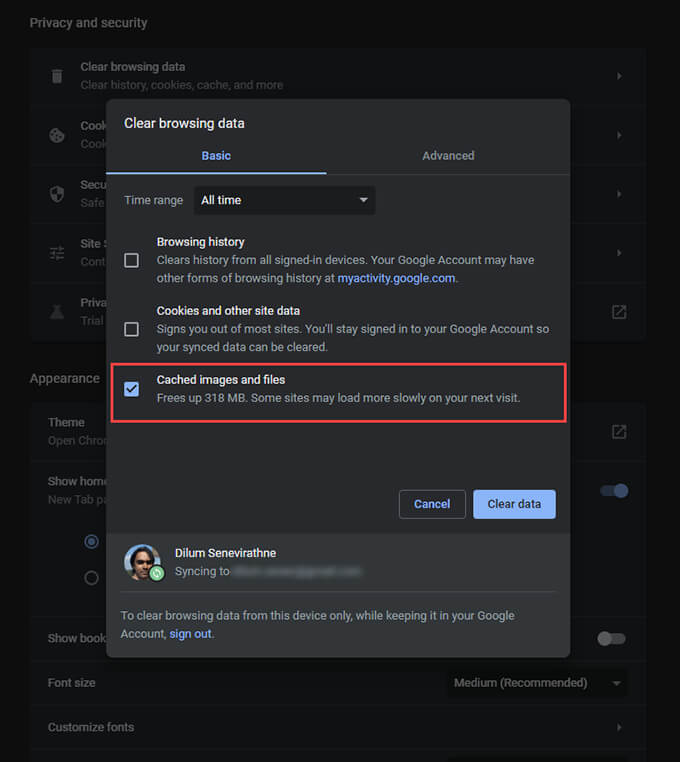Switch to the Advanced tab
Viewport: 680px width, 762px height.
point(448,156)
